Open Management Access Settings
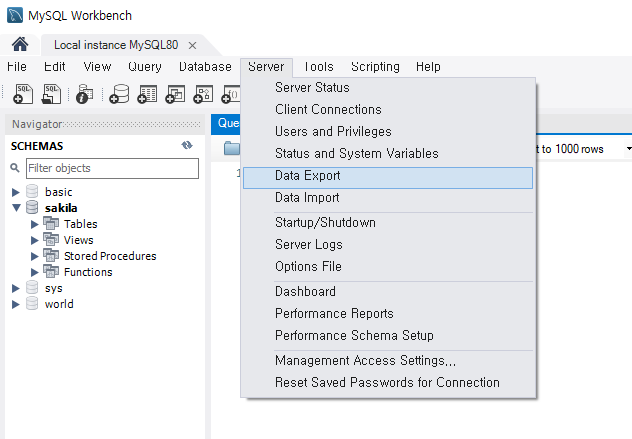Screen dimensions: 632x439 388,361
